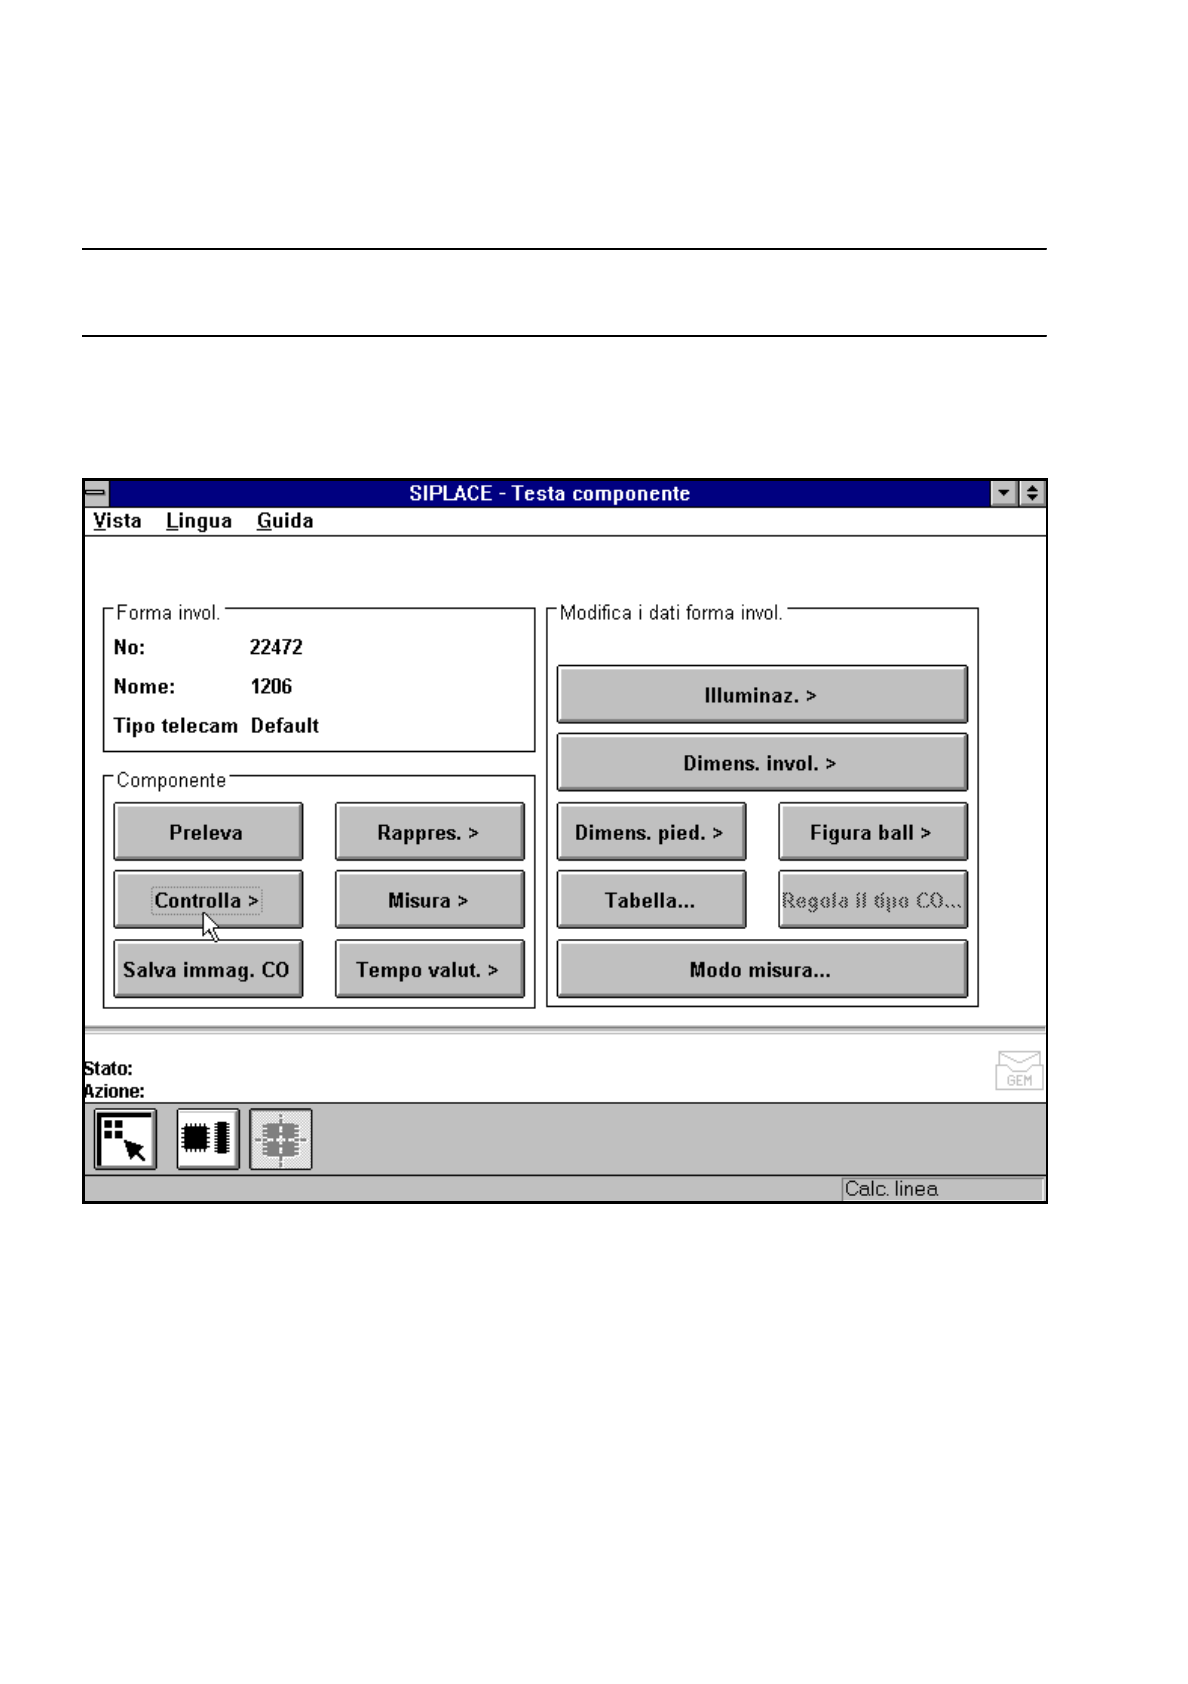Open the Guida menu

285,521
